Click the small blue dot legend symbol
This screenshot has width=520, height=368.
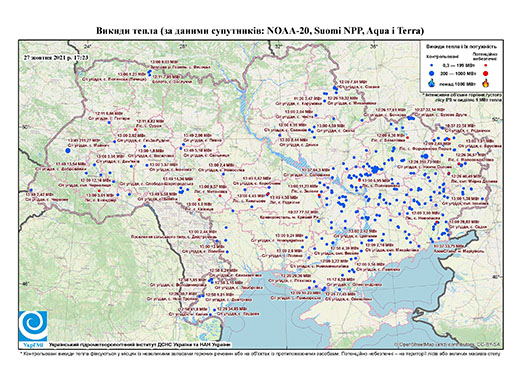pyautogui.click(x=431, y=66)
